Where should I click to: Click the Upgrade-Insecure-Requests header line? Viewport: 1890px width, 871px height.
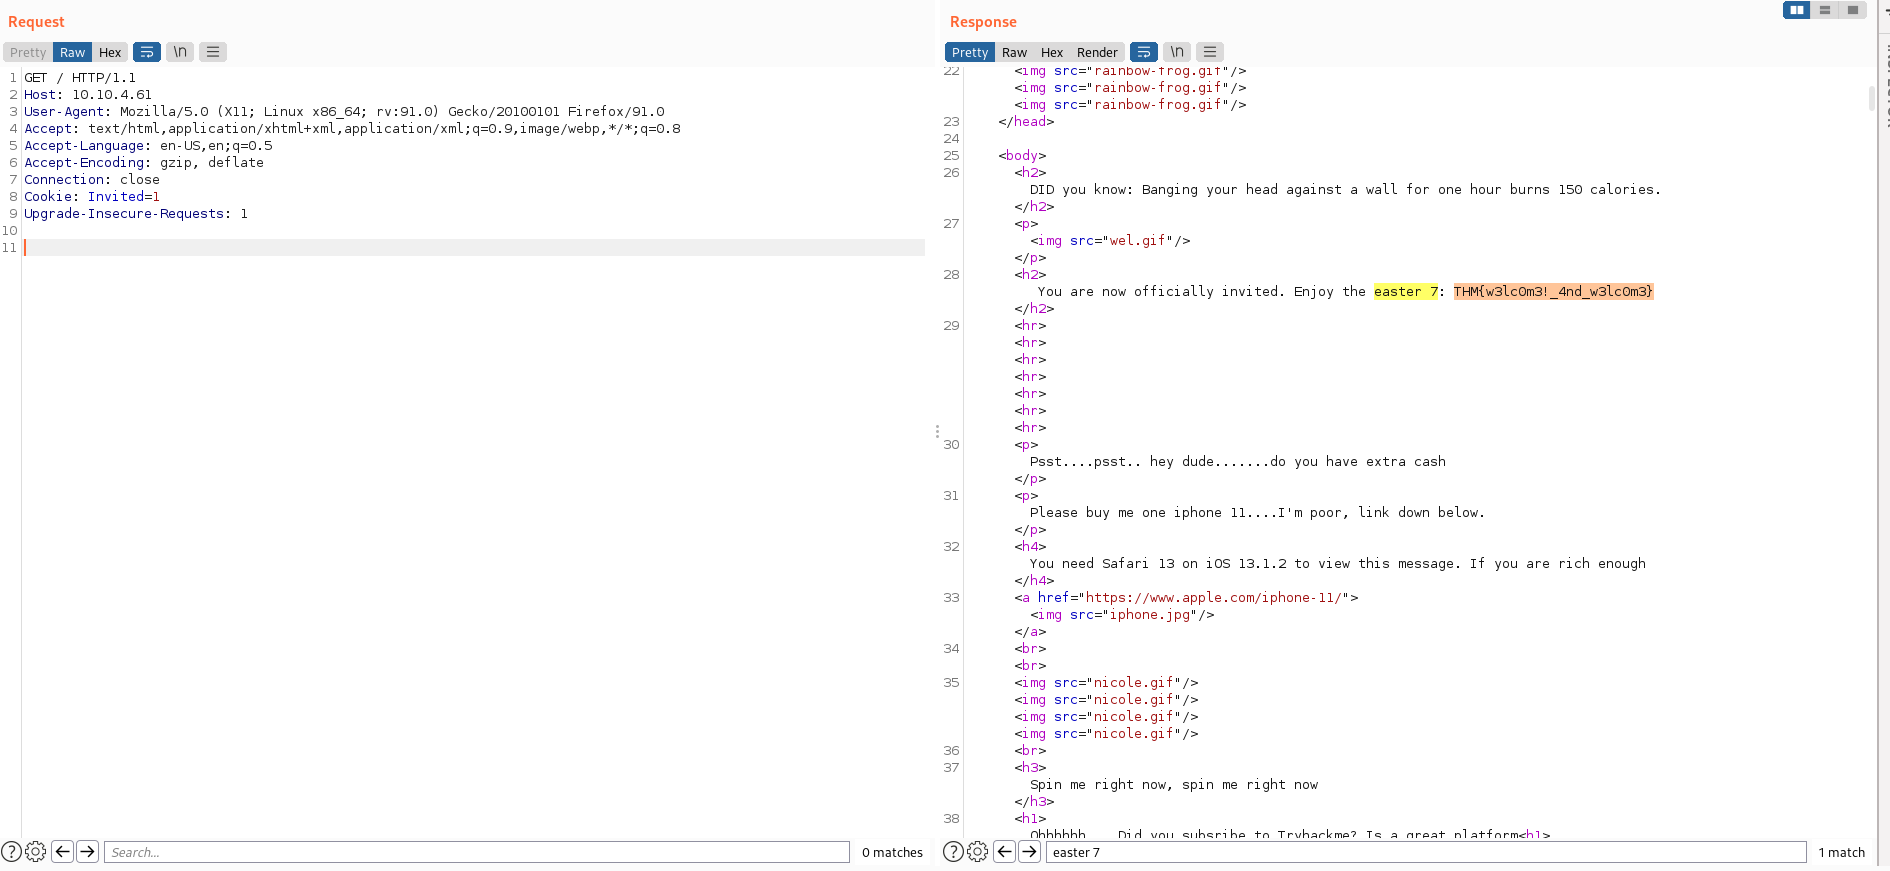coord(136,214)
